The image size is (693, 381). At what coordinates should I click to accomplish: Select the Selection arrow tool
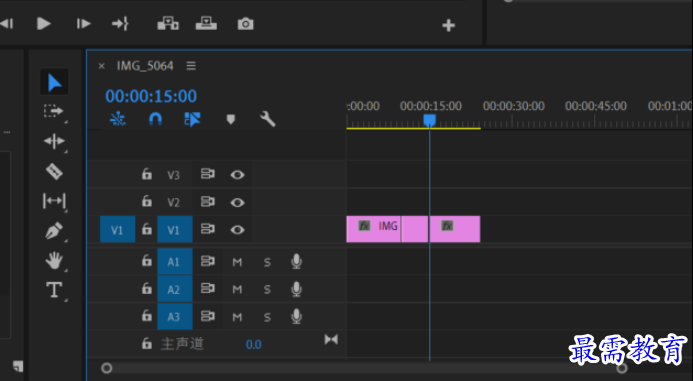(54, 82)
